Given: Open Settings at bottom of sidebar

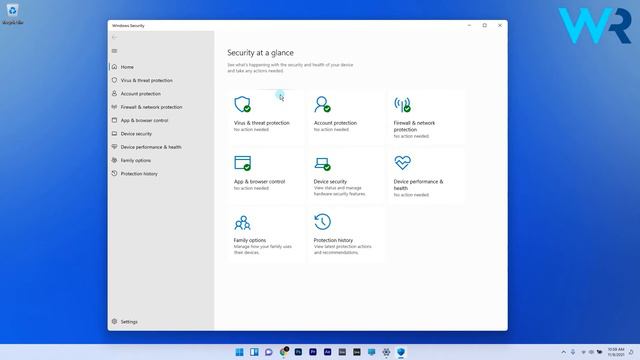Looking at the screenshot, I should point(129,322).
